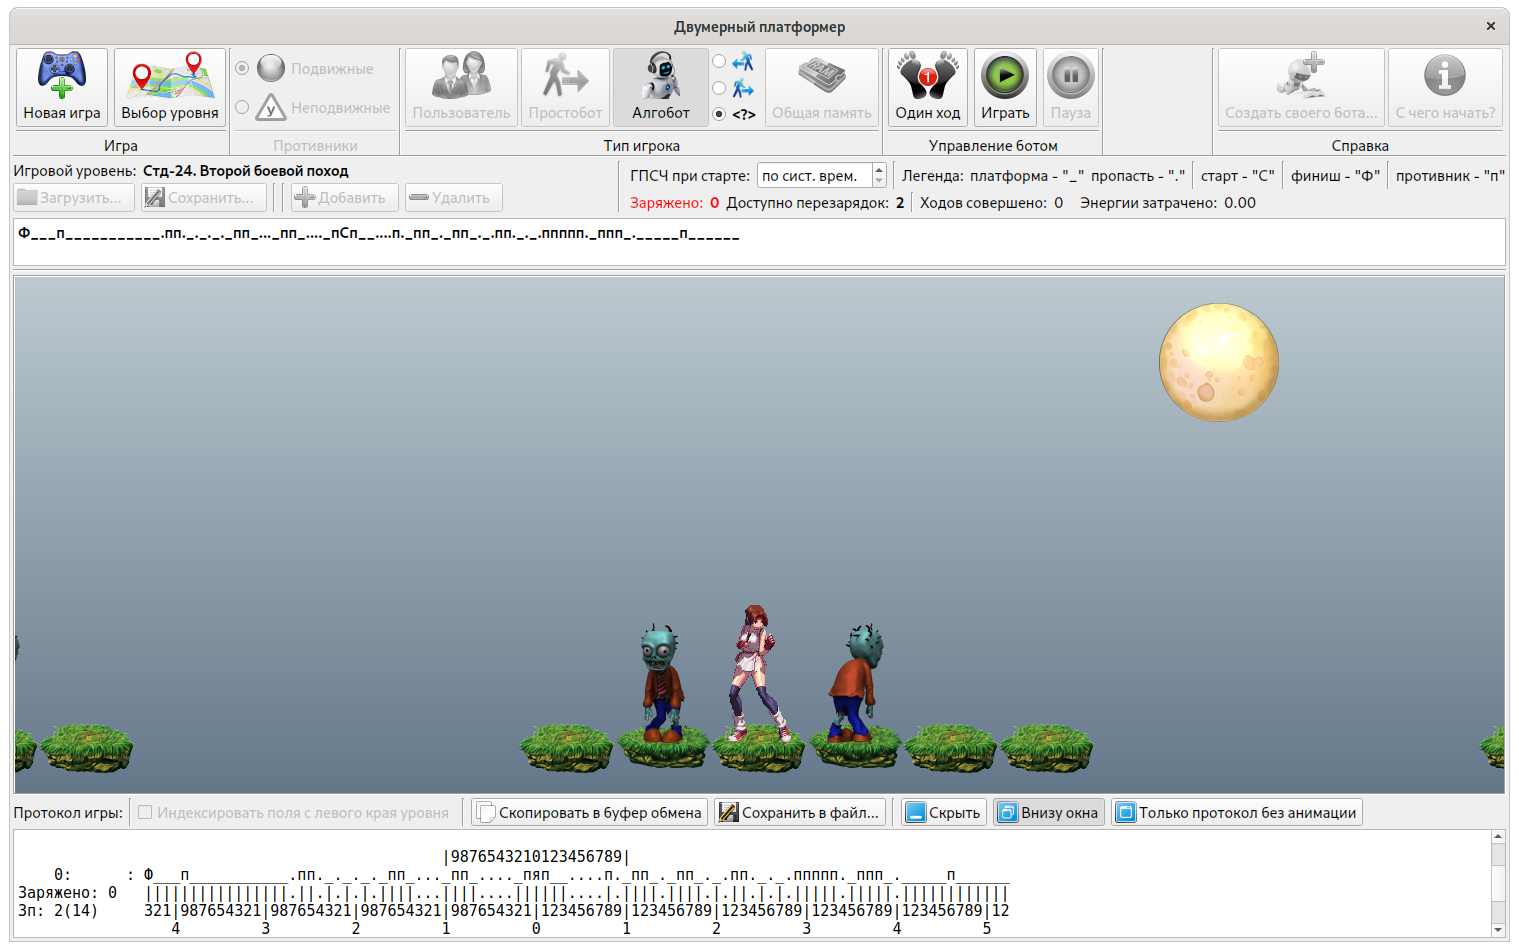This screenshot has width=1519, height=951.
Task: Click the Зп: 2(14) line in the protocol
Action: pyautogui.click(x=58, y=911)
